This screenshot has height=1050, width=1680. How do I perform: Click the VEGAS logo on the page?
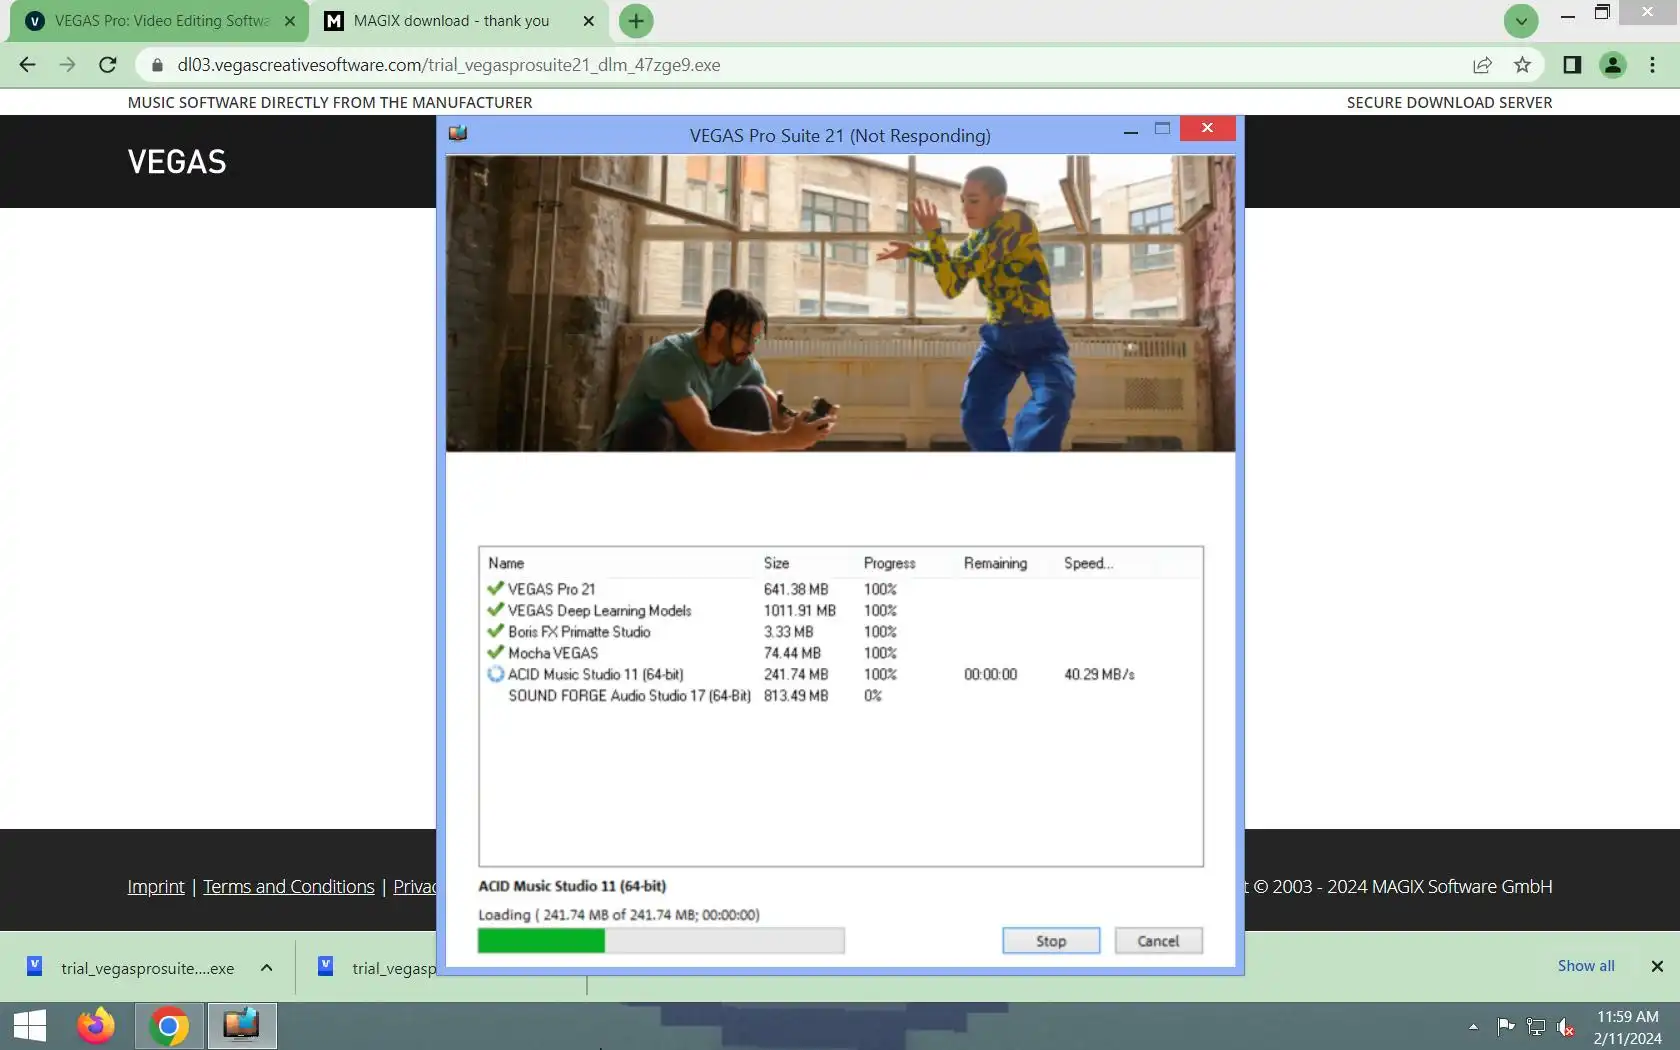tap(177, 162)
